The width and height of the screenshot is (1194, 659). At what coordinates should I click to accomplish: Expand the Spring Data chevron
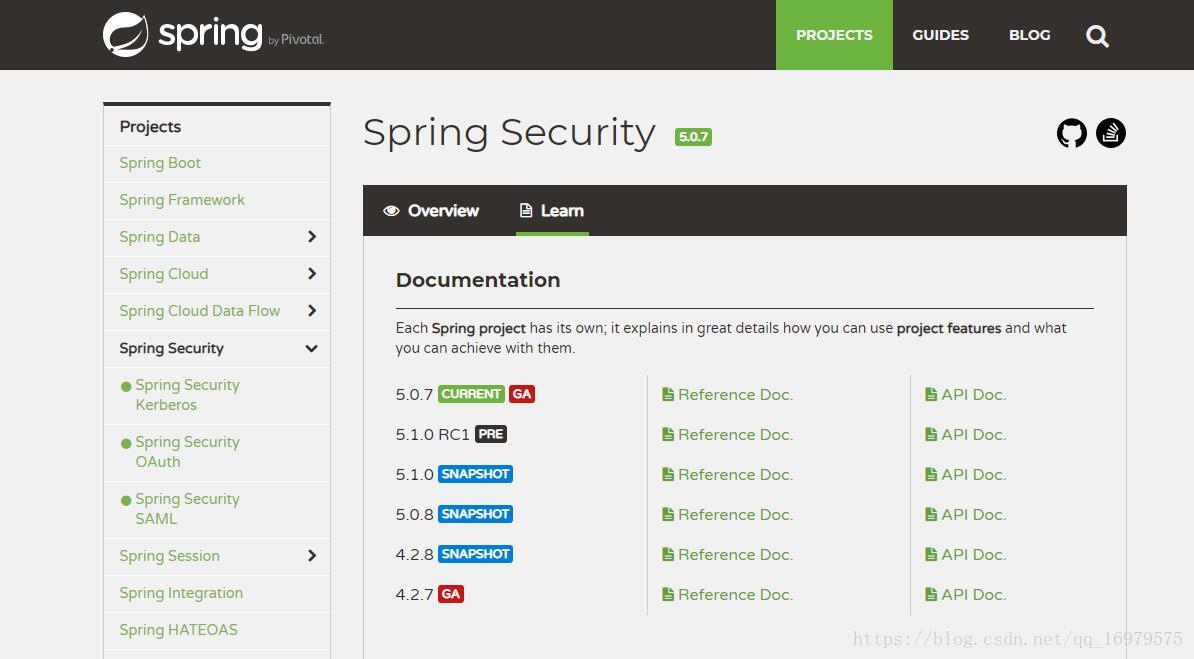point(311,237)
